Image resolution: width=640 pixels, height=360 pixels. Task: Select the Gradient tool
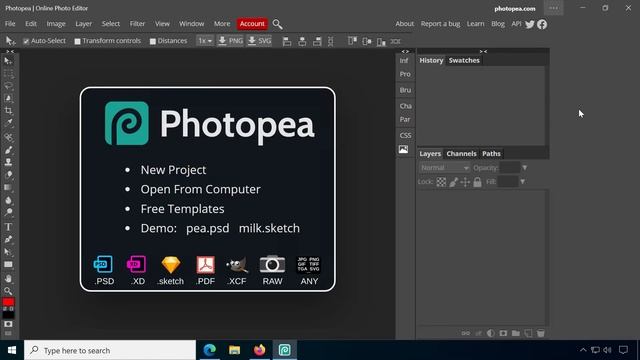[8, 187]
